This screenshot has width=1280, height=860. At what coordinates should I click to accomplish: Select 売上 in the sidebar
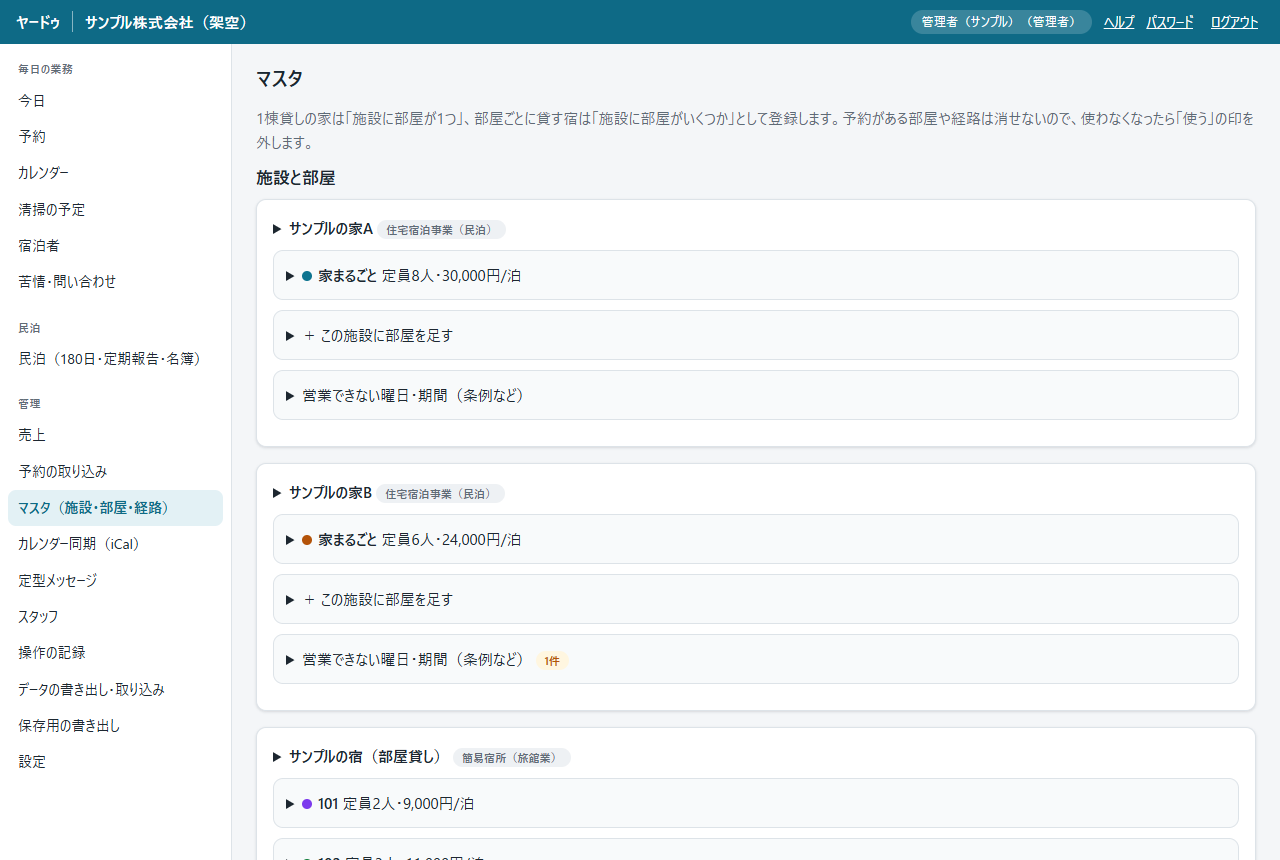(x=115, y=435)
